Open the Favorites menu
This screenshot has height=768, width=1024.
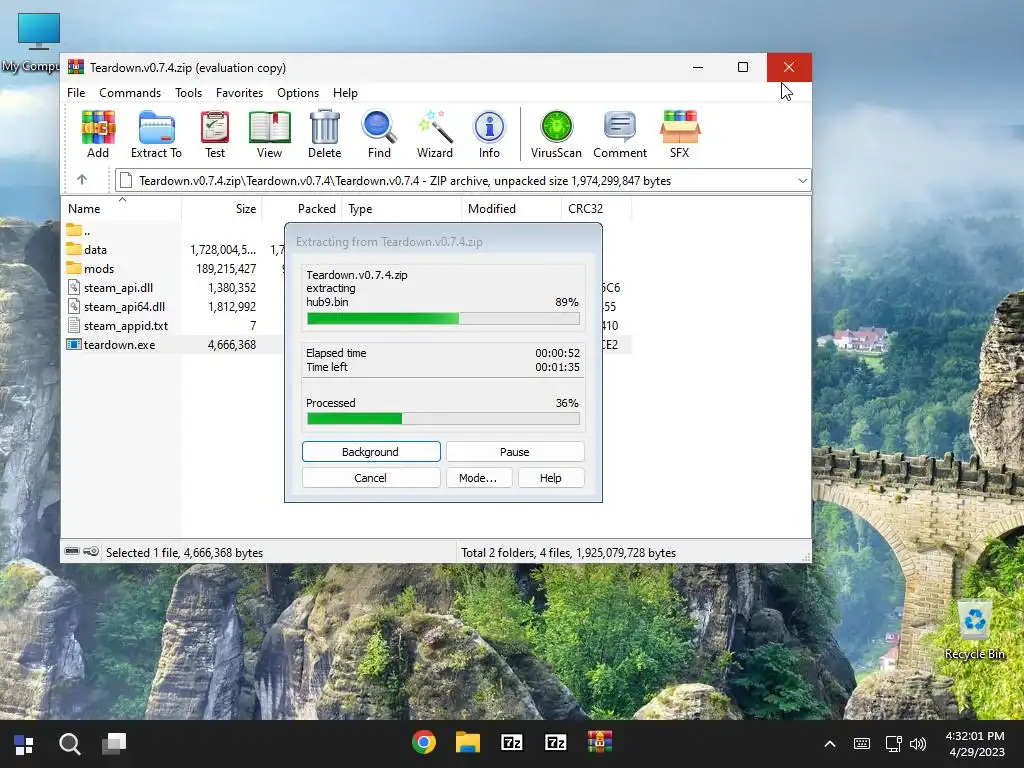(239, 93)
